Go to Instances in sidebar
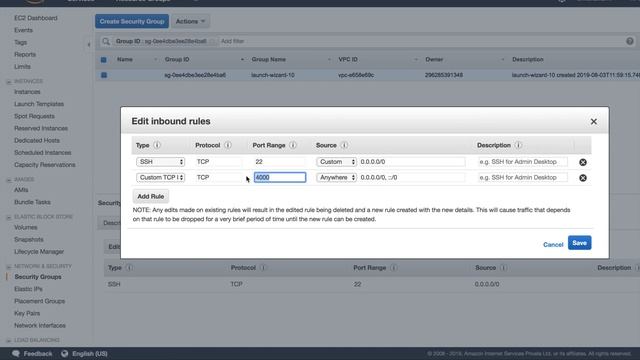 tap(27, 92)
